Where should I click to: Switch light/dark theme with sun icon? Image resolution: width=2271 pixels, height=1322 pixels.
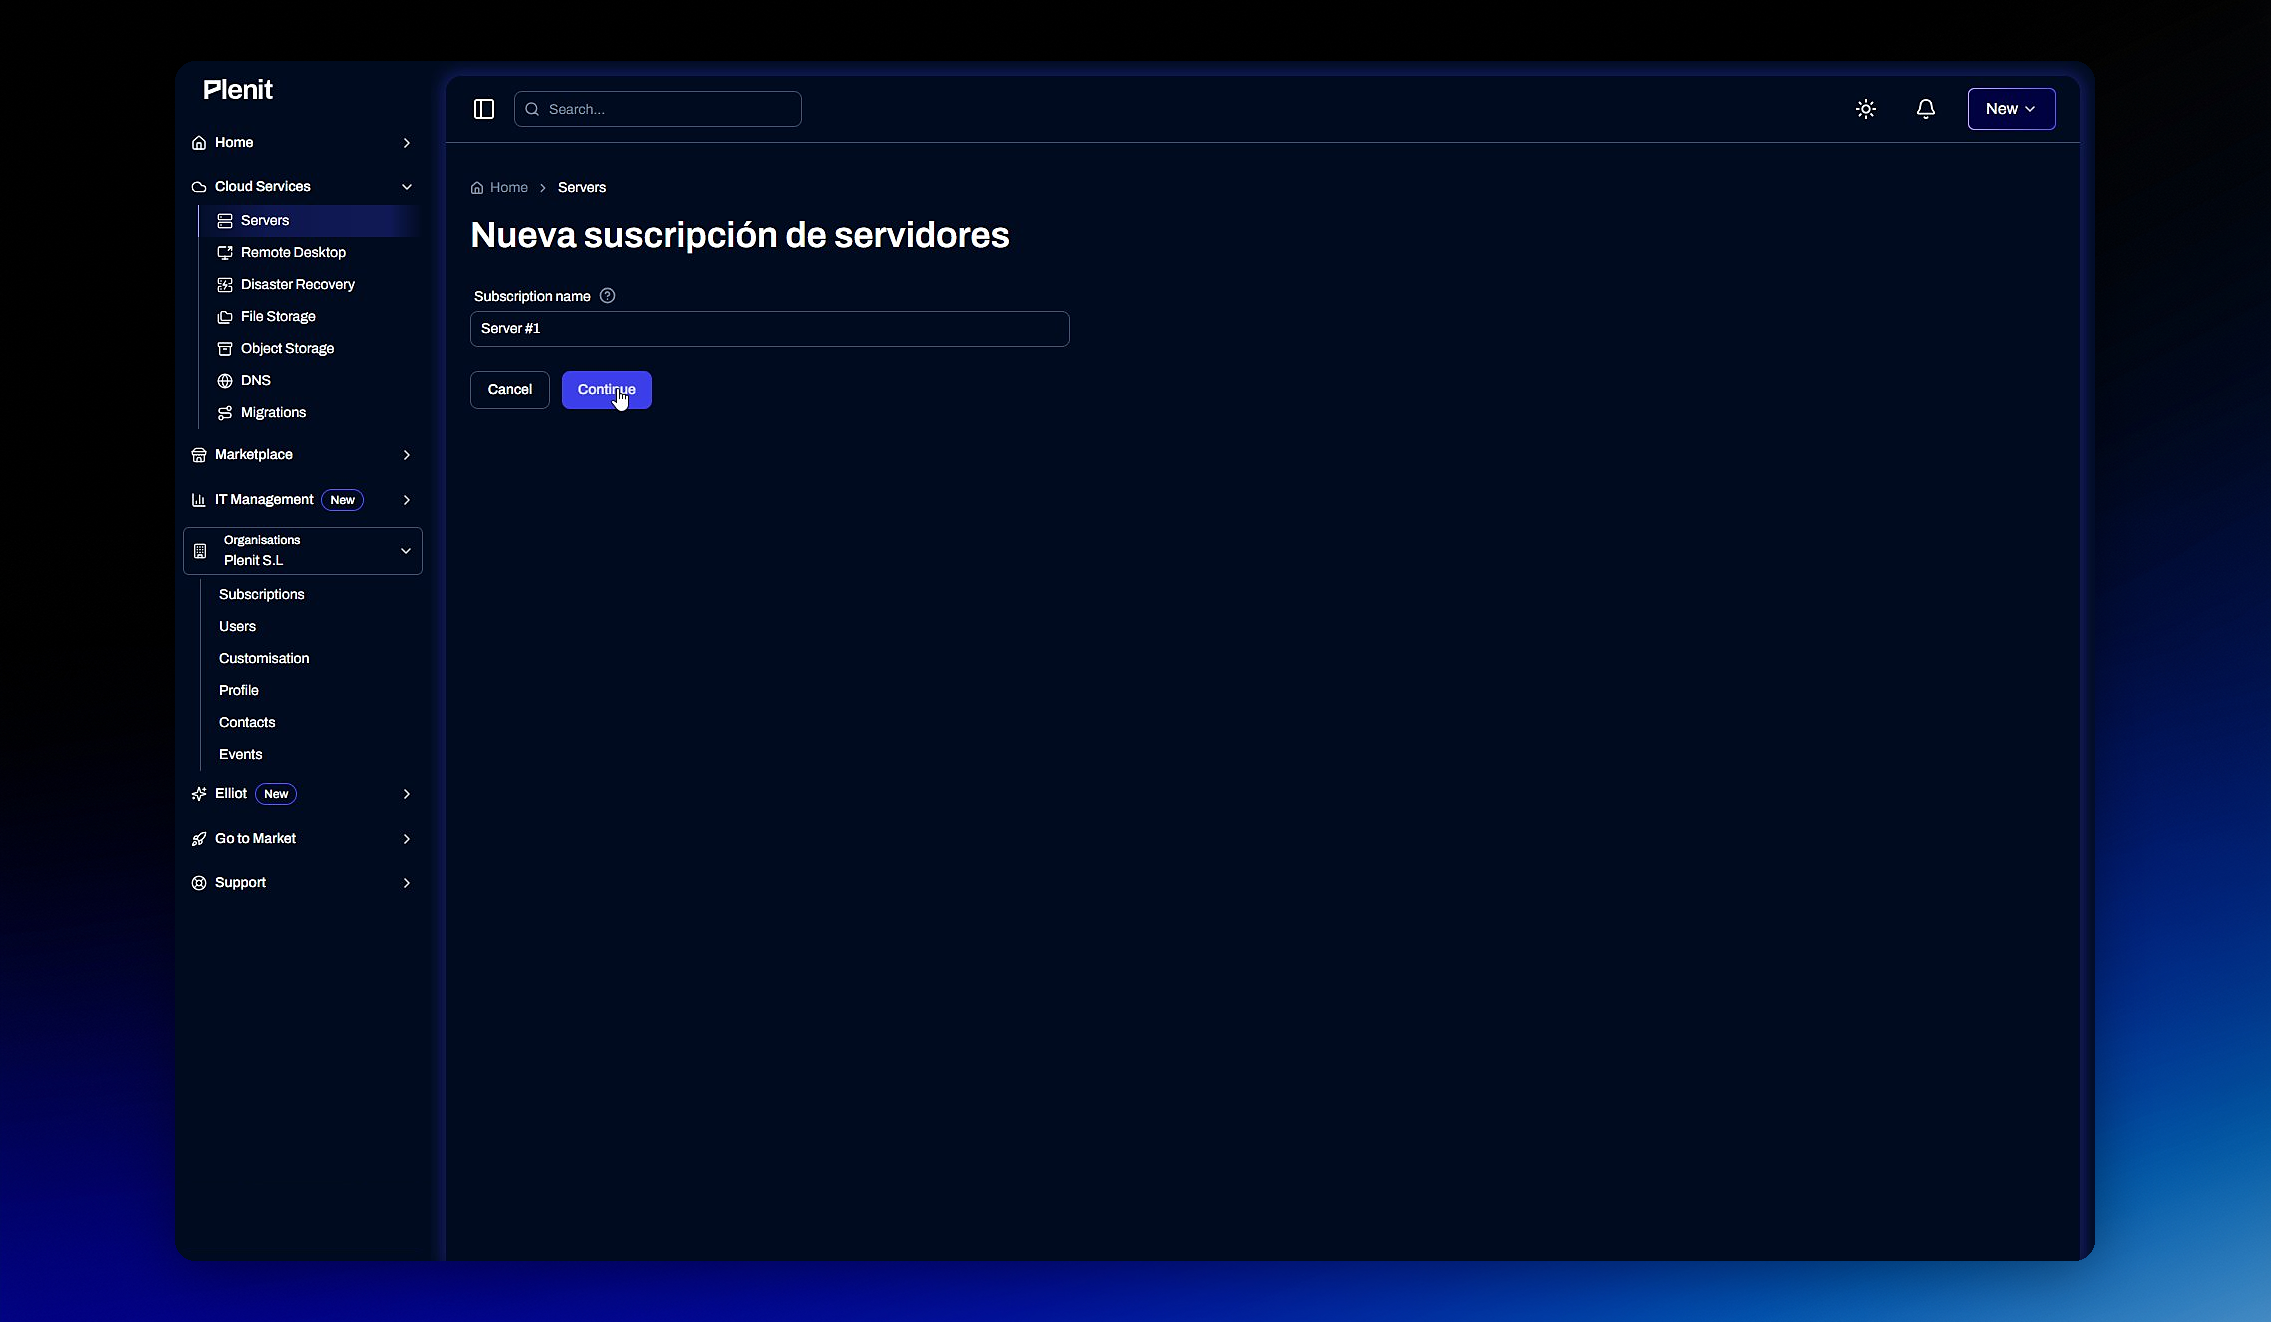(x=1866, y=109)
